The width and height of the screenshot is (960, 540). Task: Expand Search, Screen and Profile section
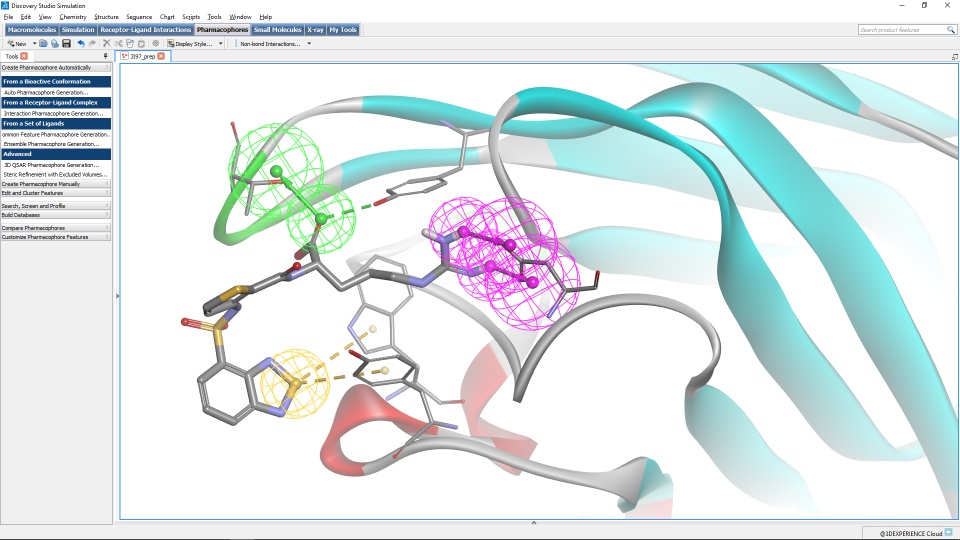56,206
